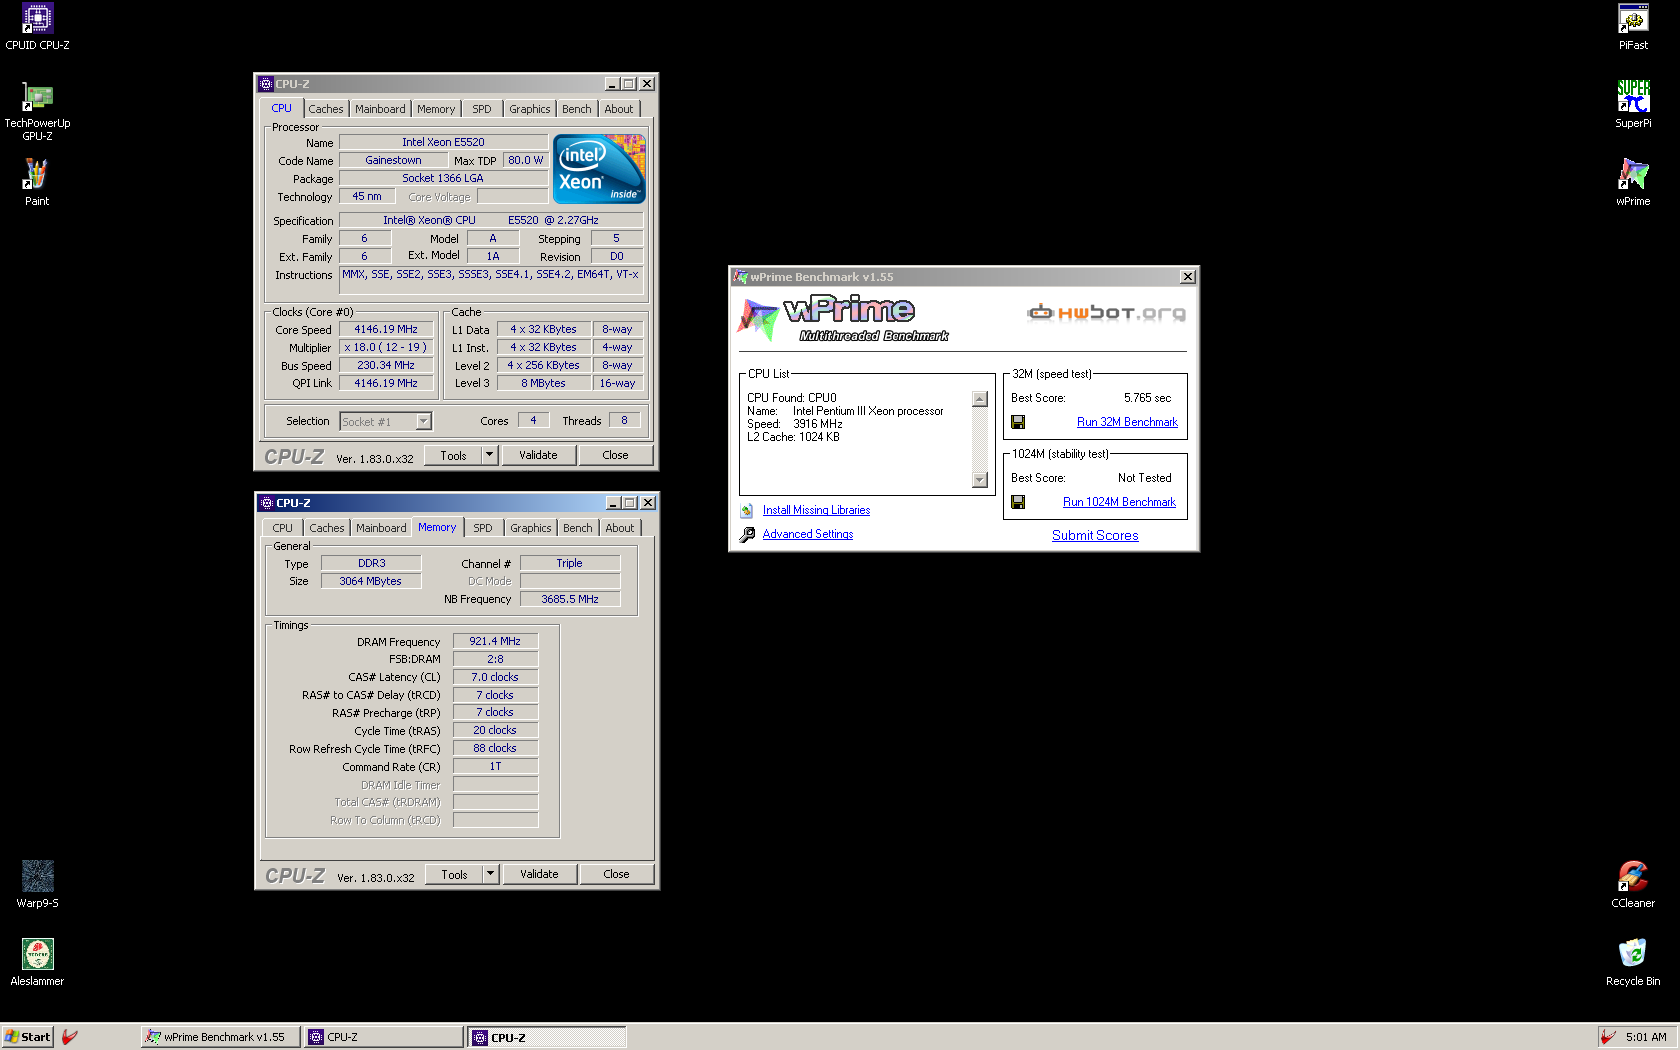Click Validate in bottom CPU-Z window
1680x1050 pixels.
coord(539,874)
